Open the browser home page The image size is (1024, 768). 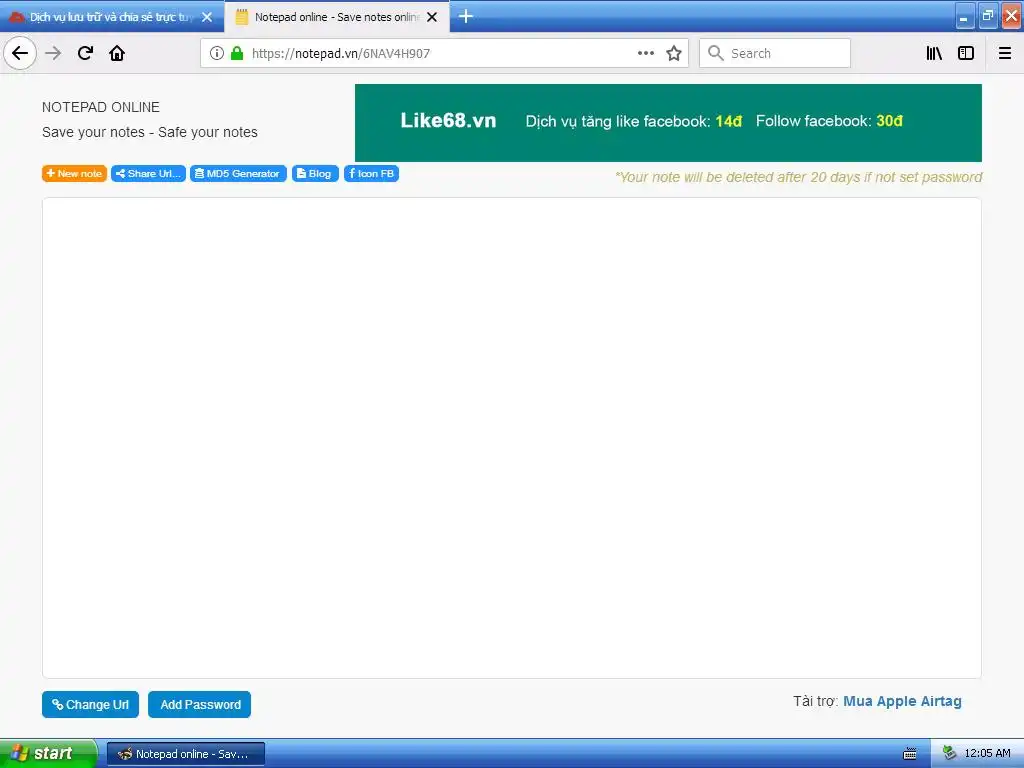coord(117,53)
